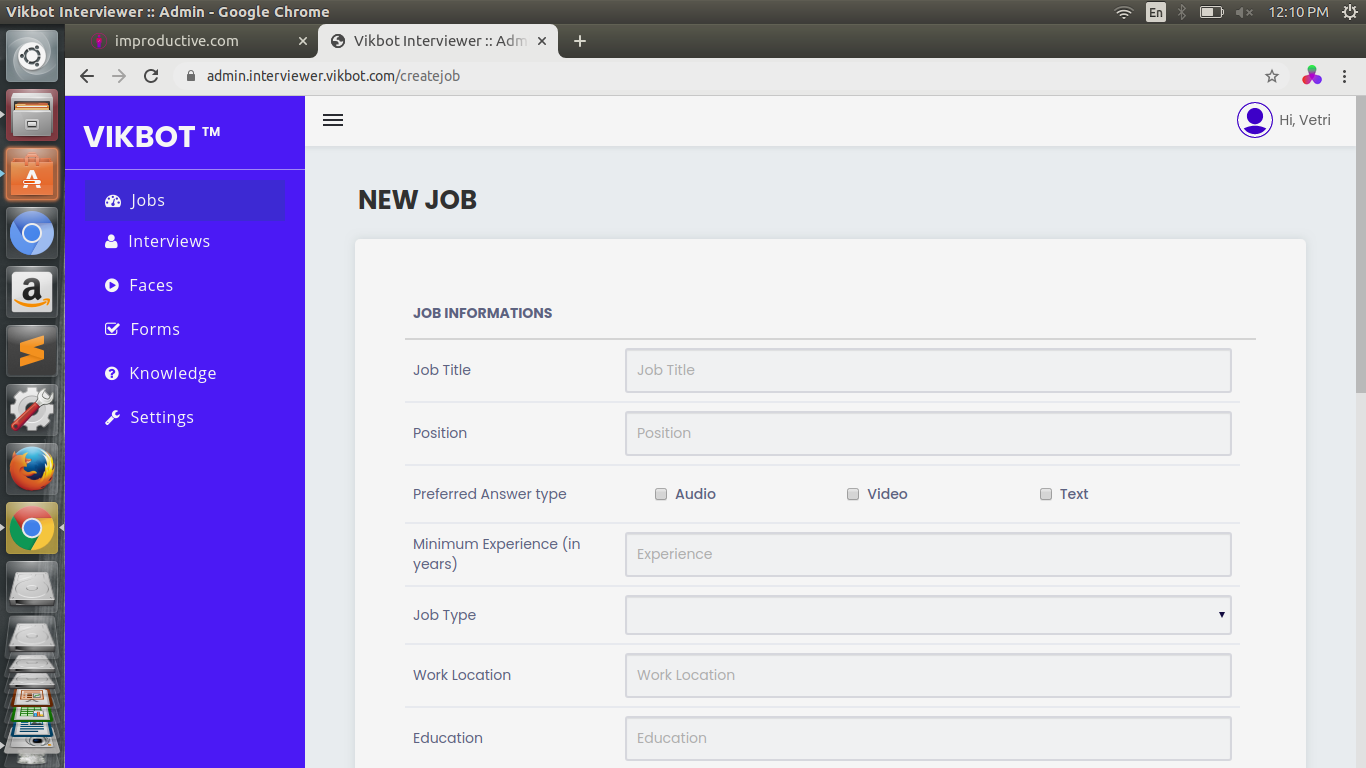Screen dimensions: 1366x768
Task: Open Chrome's three-dot menu
Action: coord(1345,76)
